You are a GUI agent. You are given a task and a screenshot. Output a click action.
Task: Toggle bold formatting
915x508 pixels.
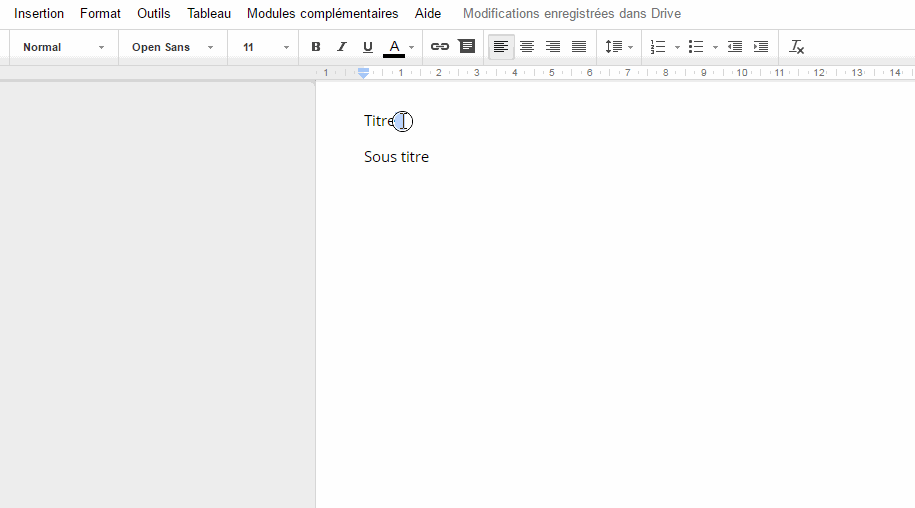click(x=316, y=47)
